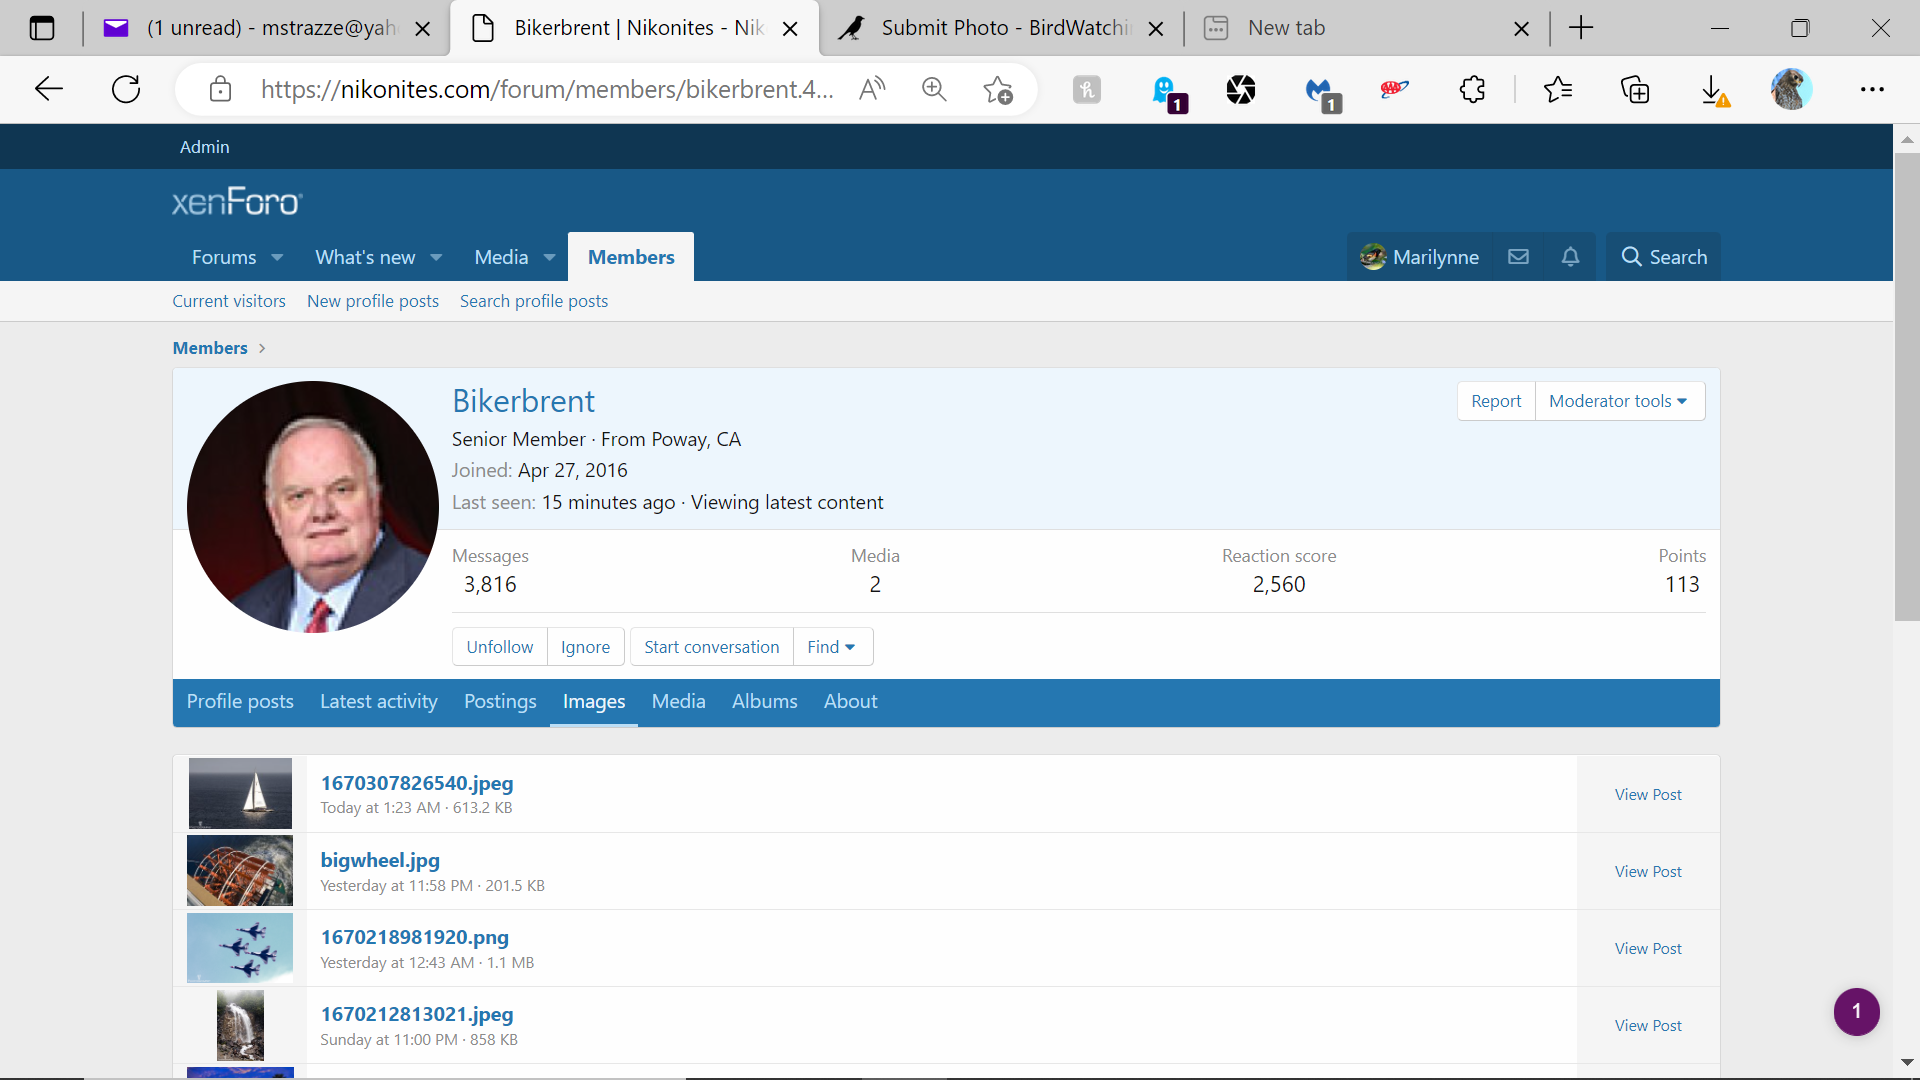The width and height of the screenshot is (1920, 1080).
Task: Open the Collections icon in toolbar
Action: tap(1635, 89)
